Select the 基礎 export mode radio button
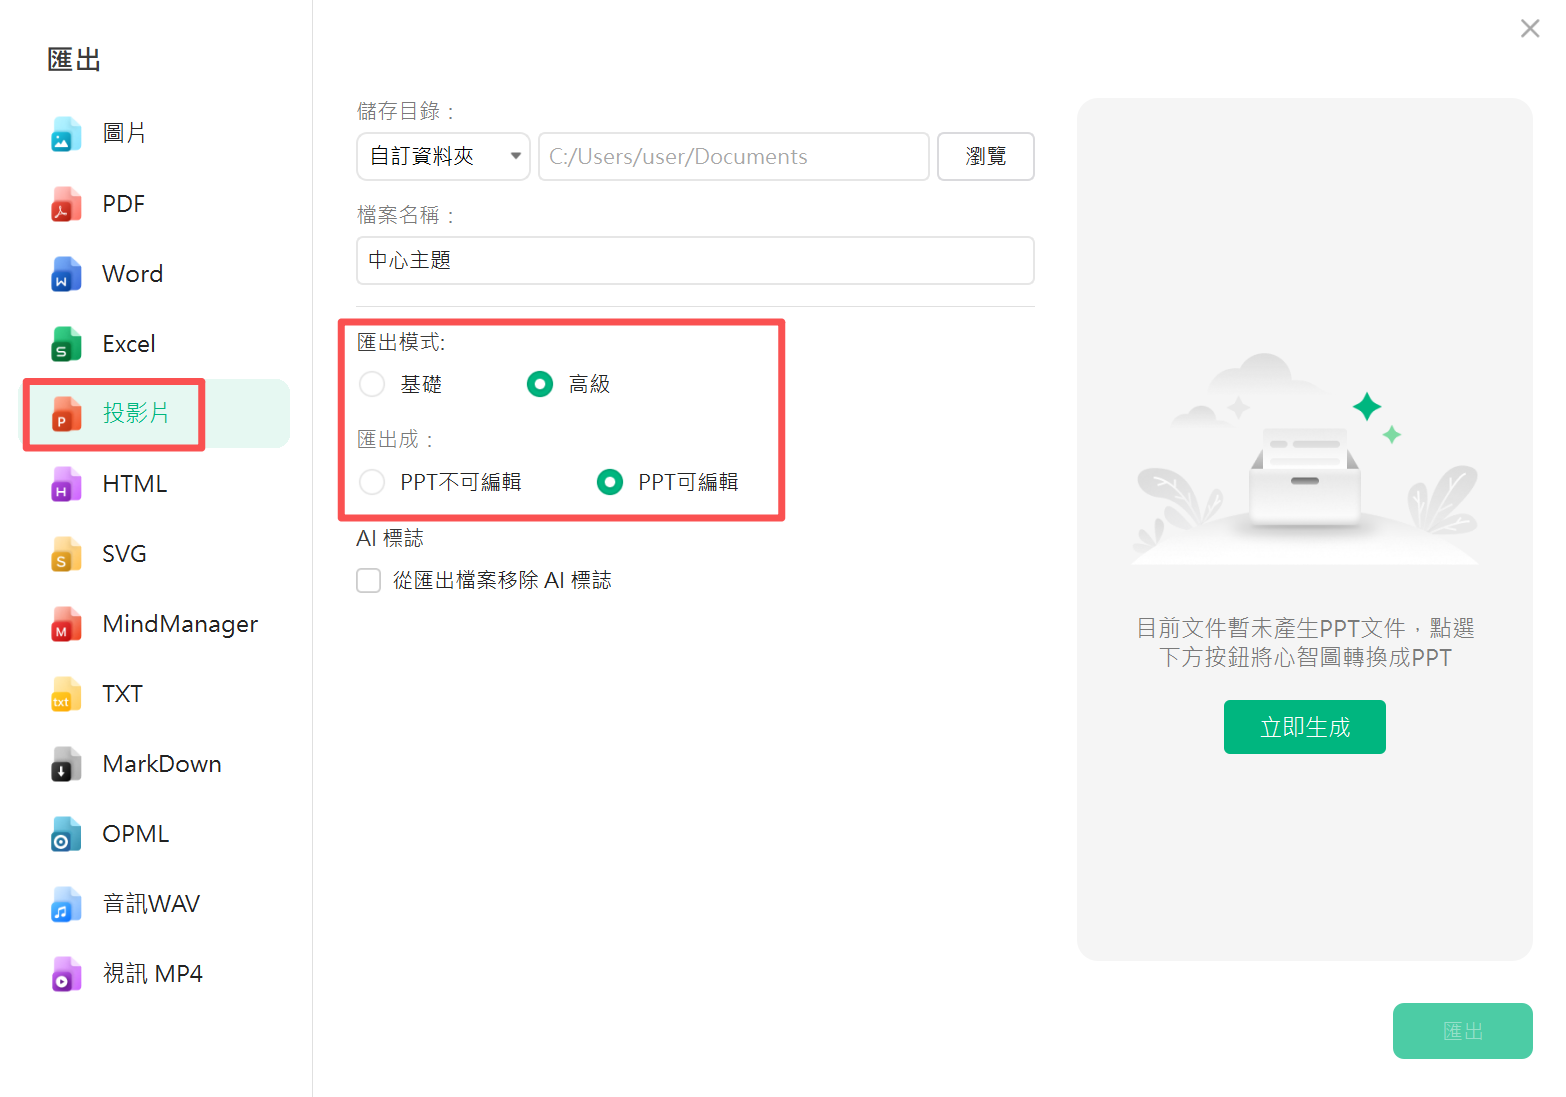This screenshot has height=1097, width=1566. 372,384
